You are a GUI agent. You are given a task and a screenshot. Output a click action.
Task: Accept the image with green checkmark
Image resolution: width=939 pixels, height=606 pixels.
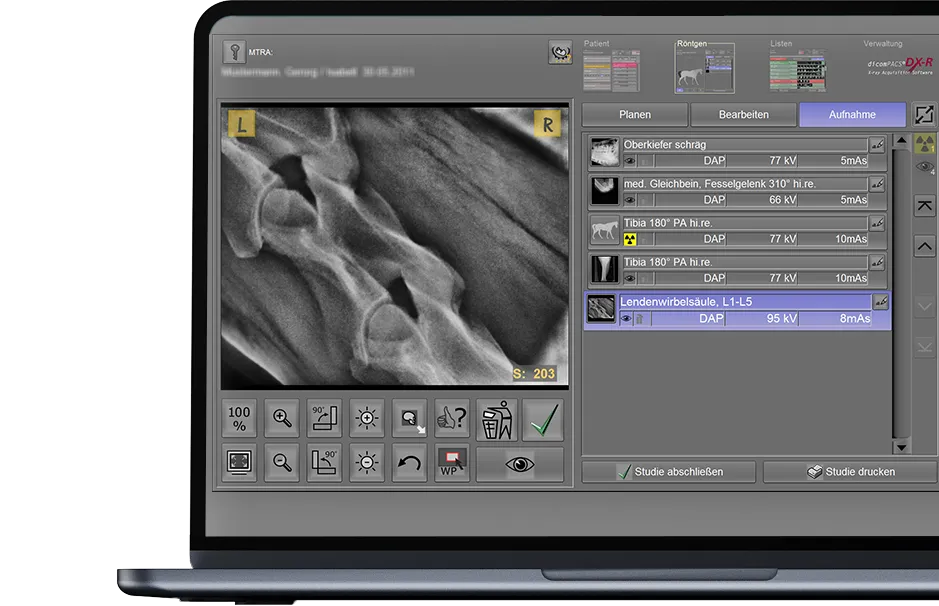[542, 420]
